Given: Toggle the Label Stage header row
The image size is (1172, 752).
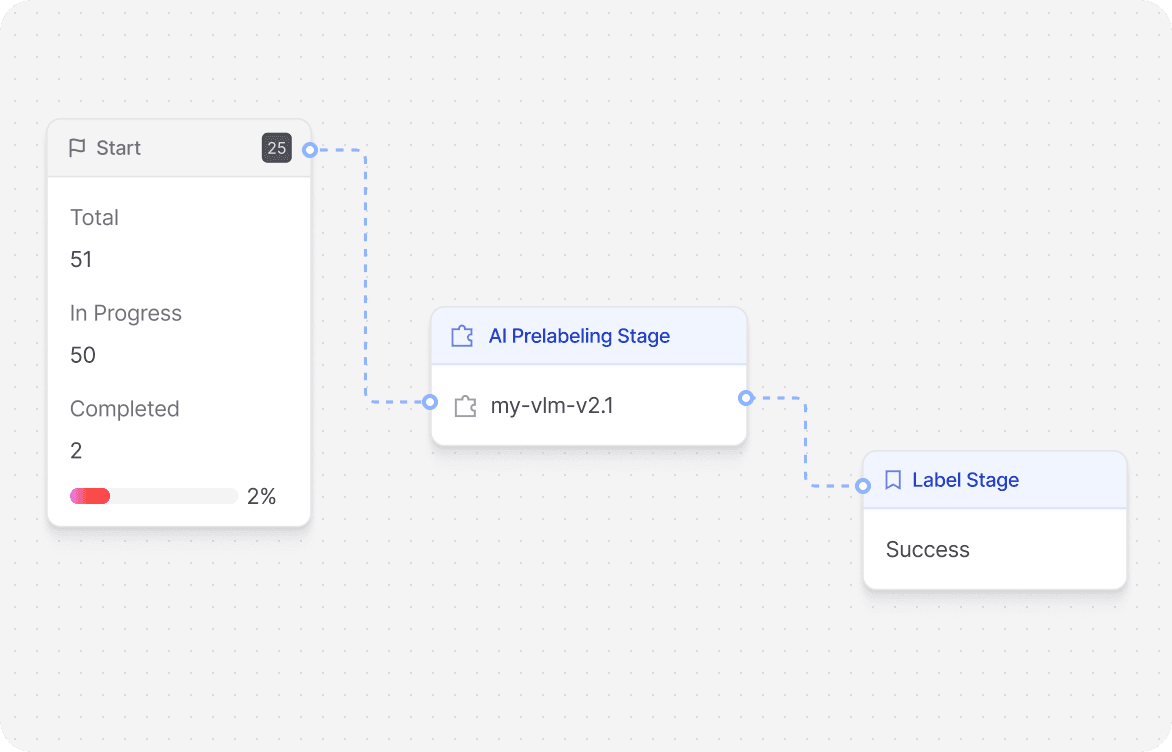Looking at the screenshot, I should tap(994, 480).
